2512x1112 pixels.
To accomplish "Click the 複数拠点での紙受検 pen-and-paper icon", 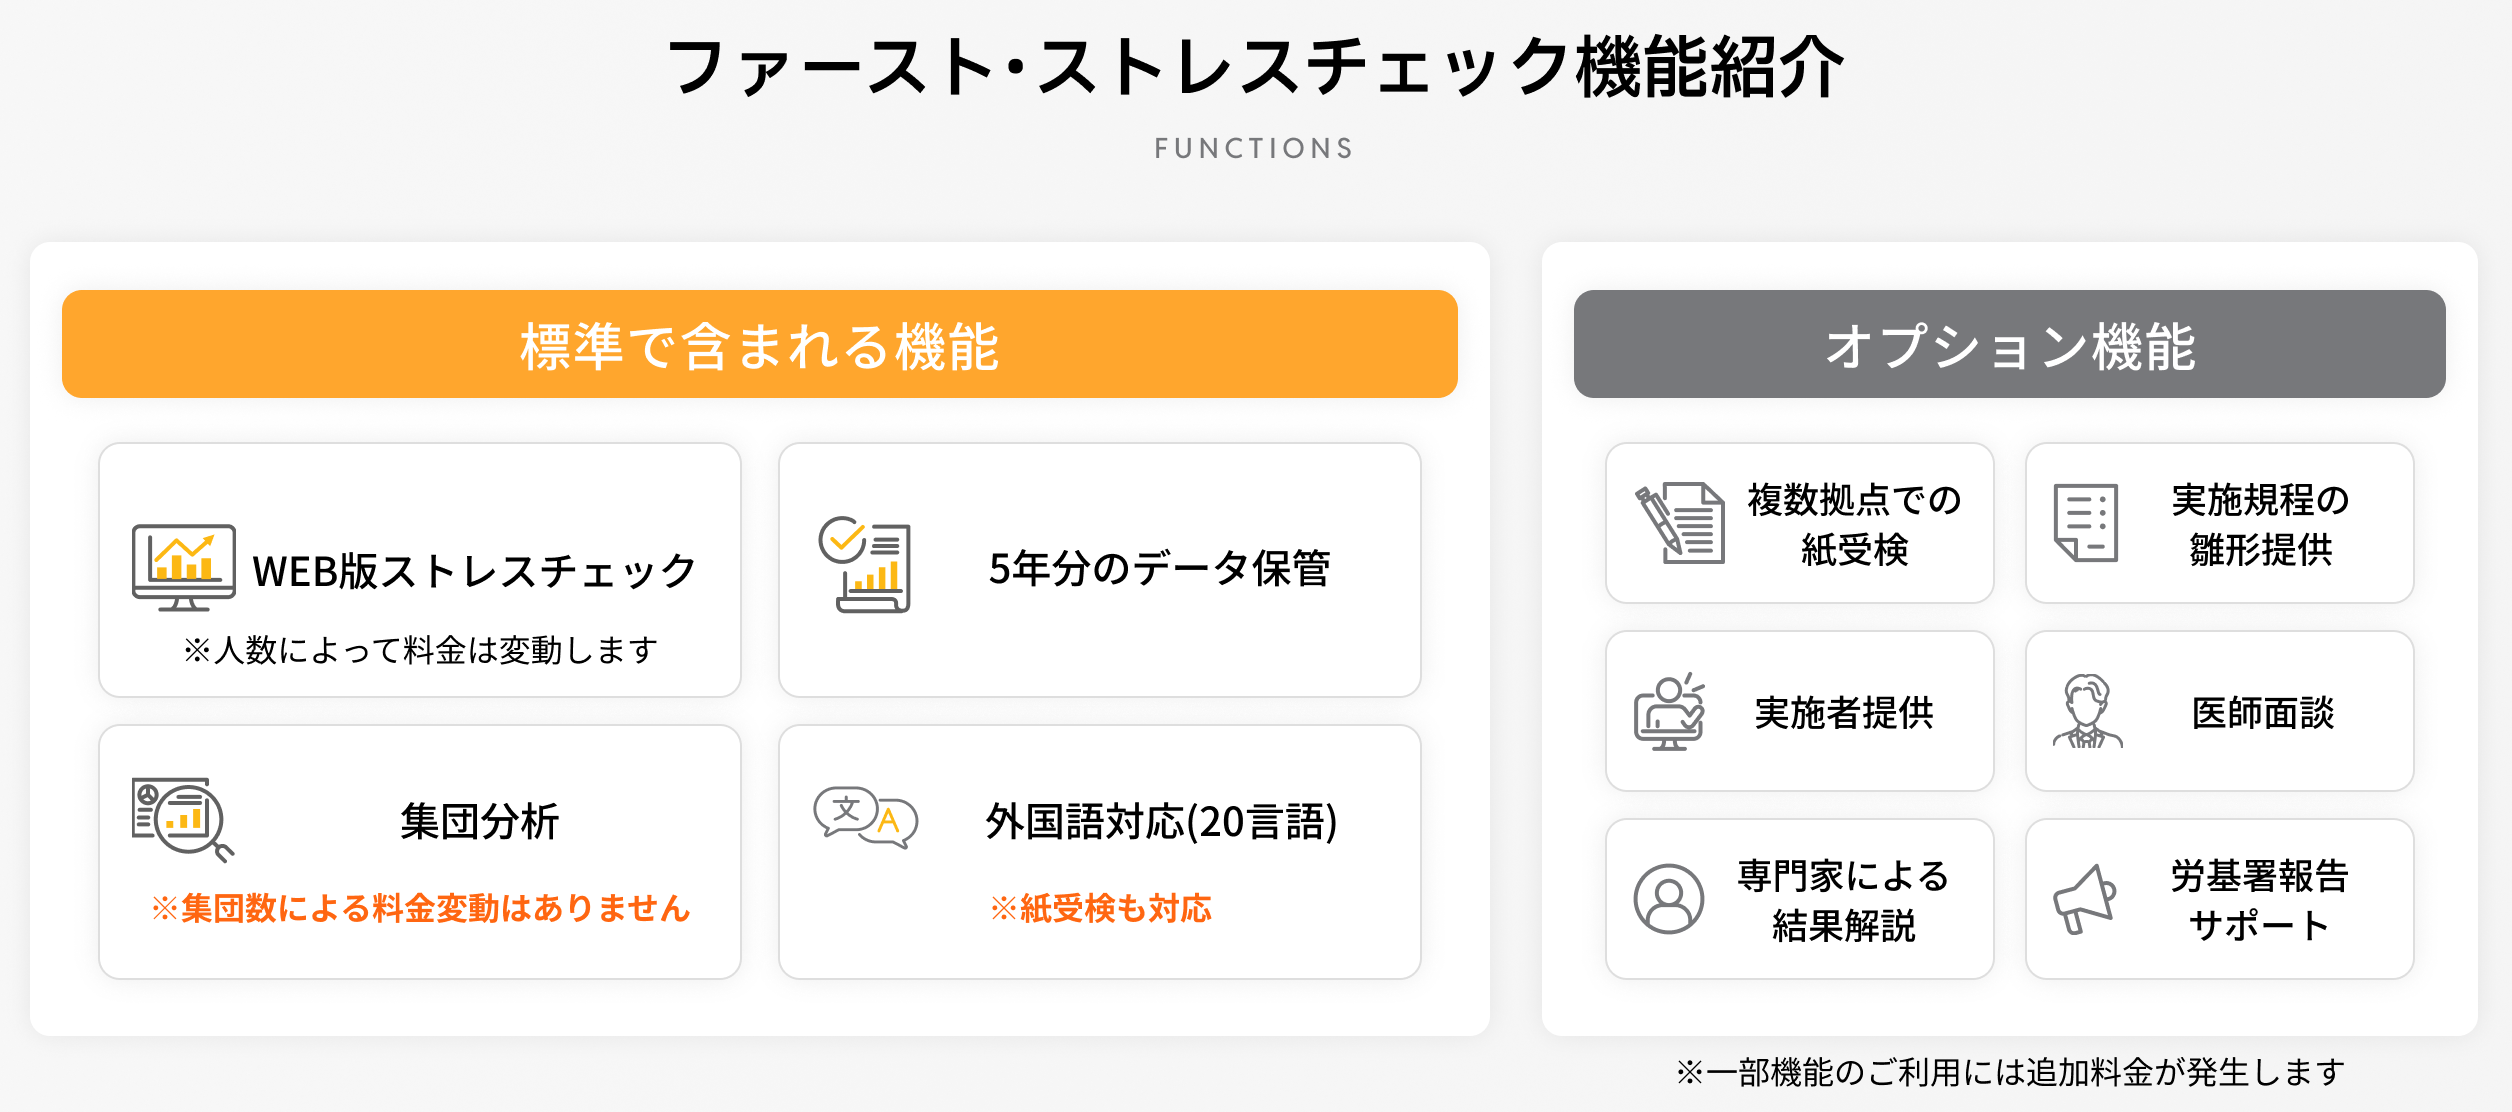I will [1680, 523].
